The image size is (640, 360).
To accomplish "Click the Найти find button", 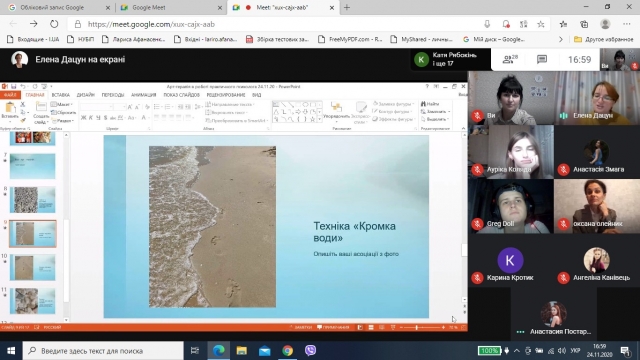I will pos(430,104).
